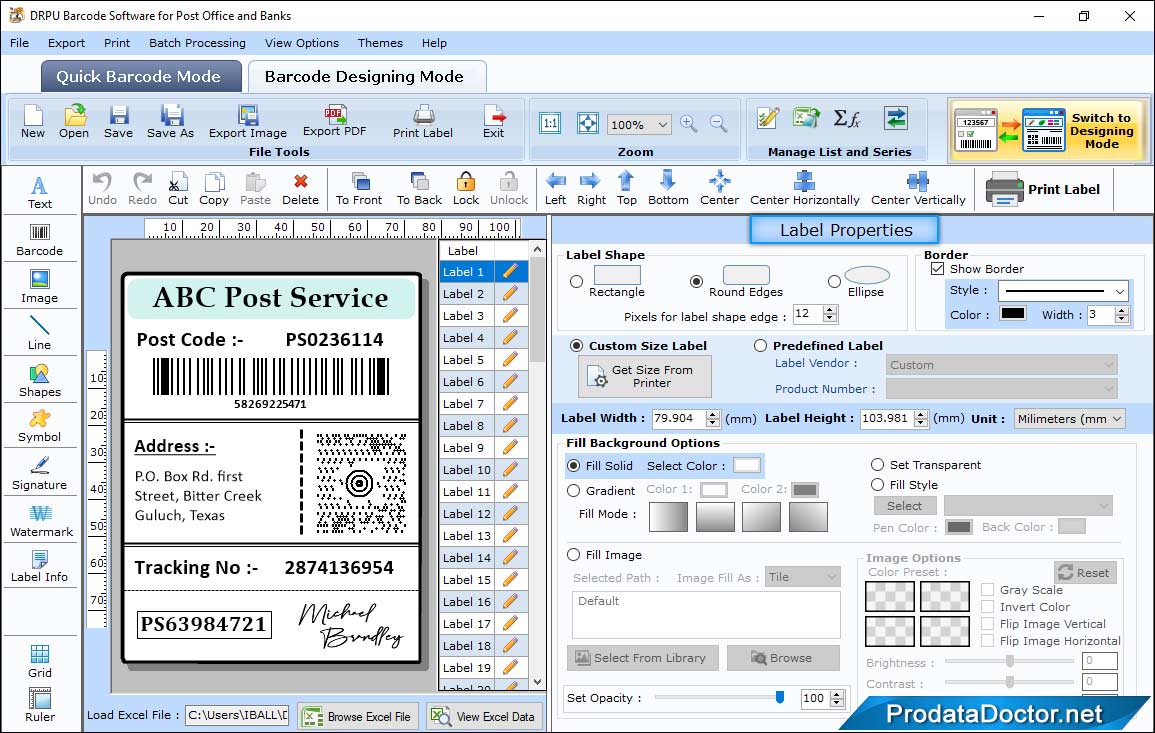
Task: Select Fill Image option
Action: (x=574, y=555)
